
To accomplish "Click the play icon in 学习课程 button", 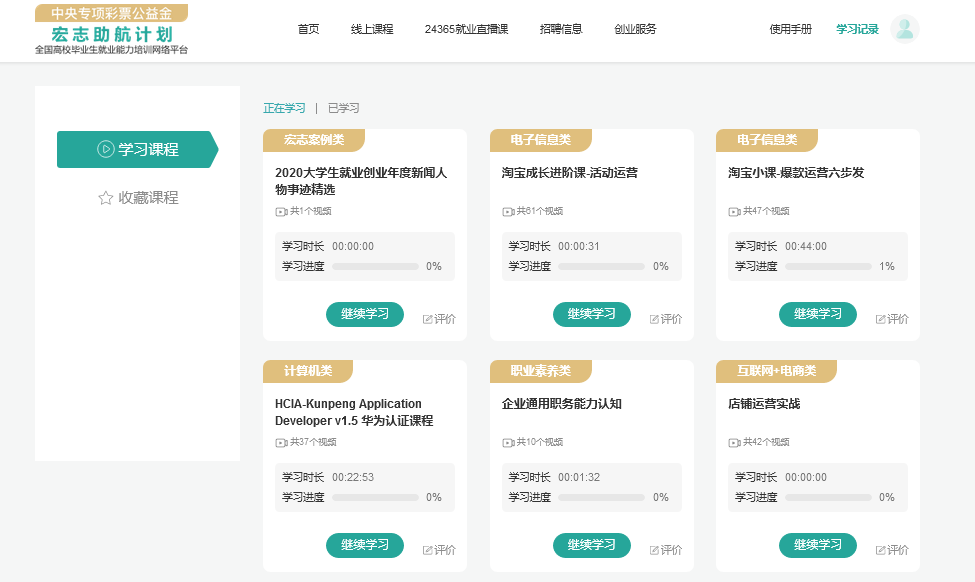I will (x=105, y=149).
